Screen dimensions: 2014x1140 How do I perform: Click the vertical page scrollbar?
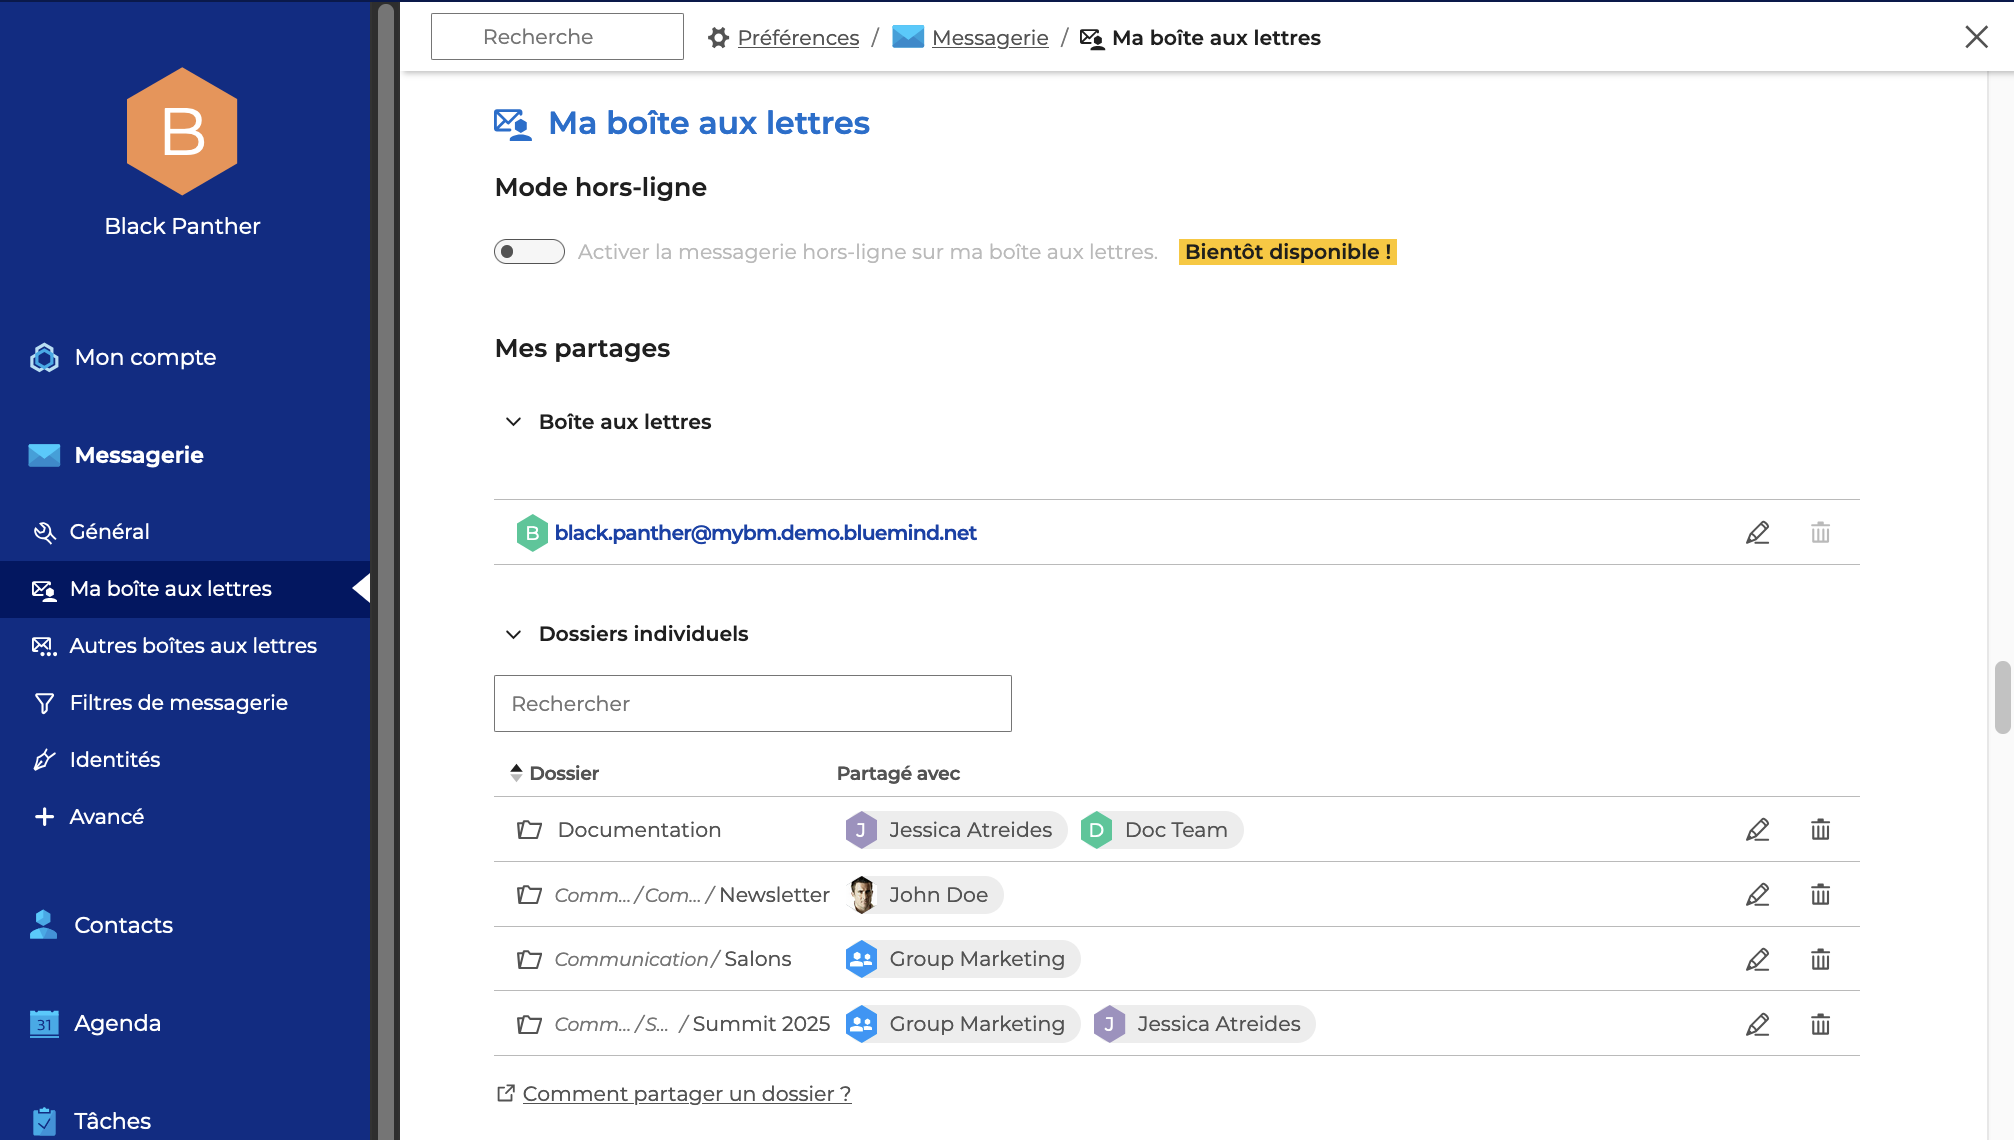(x=2002, y=697)
